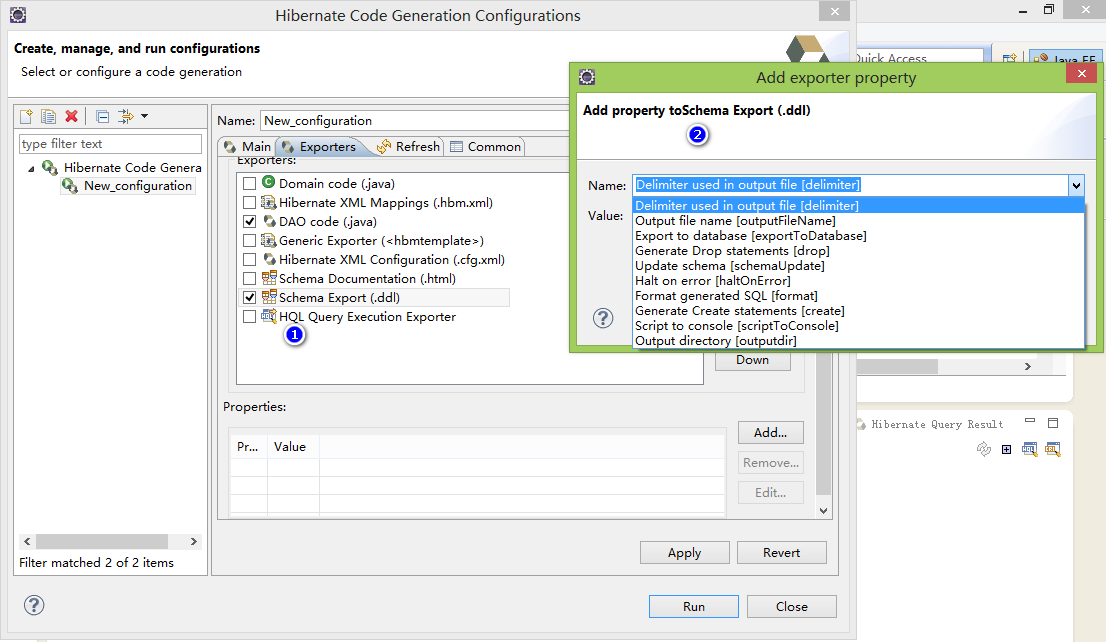Image resolution: width=1106 pixels, height=642 pixels.
Task: Click the Quick Access field in Eclipse
Action: [918, 58]
